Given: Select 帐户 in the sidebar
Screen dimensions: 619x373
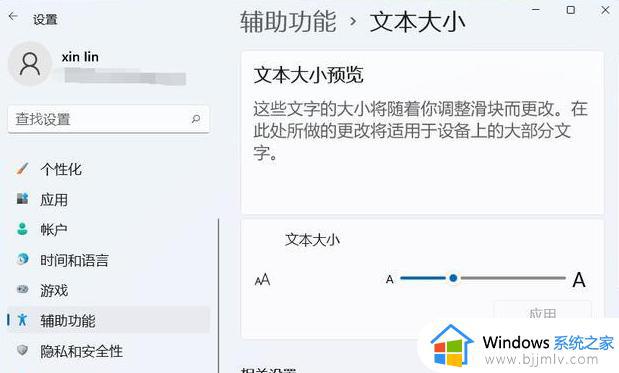Looking at the screenshot, I should tap(108, 229).
